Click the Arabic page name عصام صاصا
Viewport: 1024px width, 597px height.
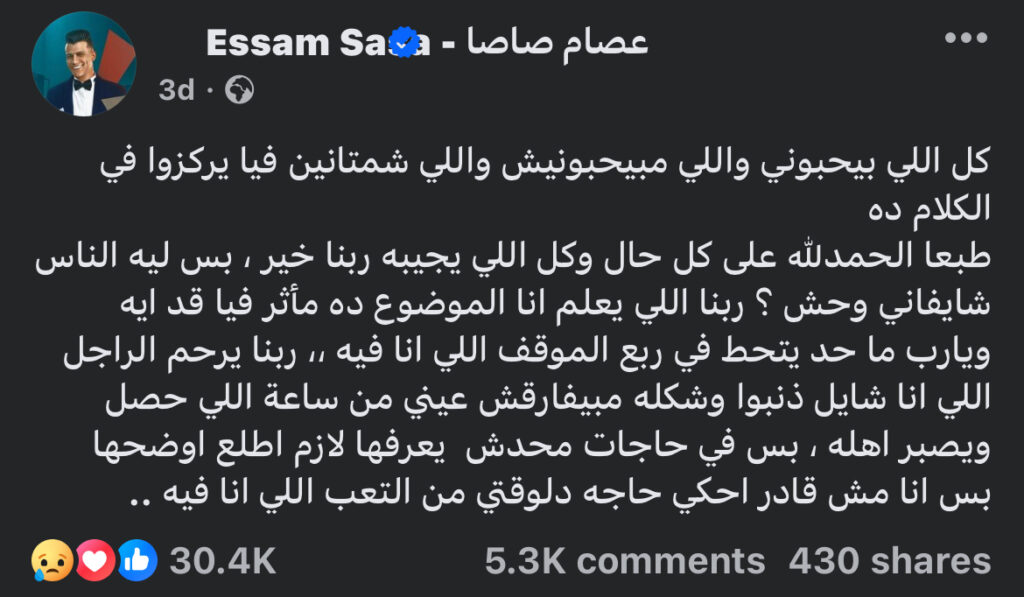[x=557, y=43]
